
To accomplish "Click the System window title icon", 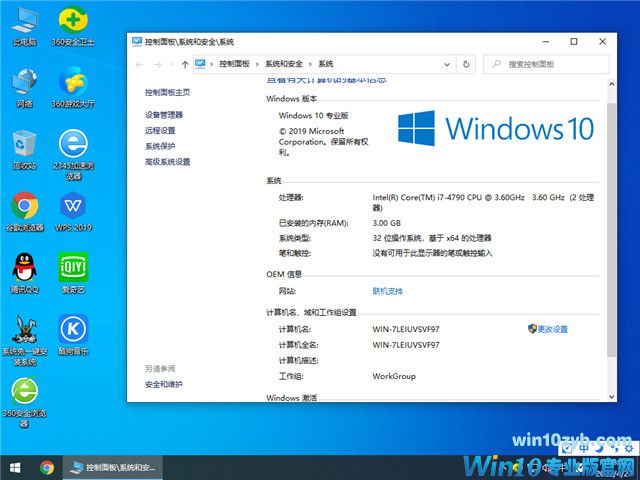I will (137, 42).
